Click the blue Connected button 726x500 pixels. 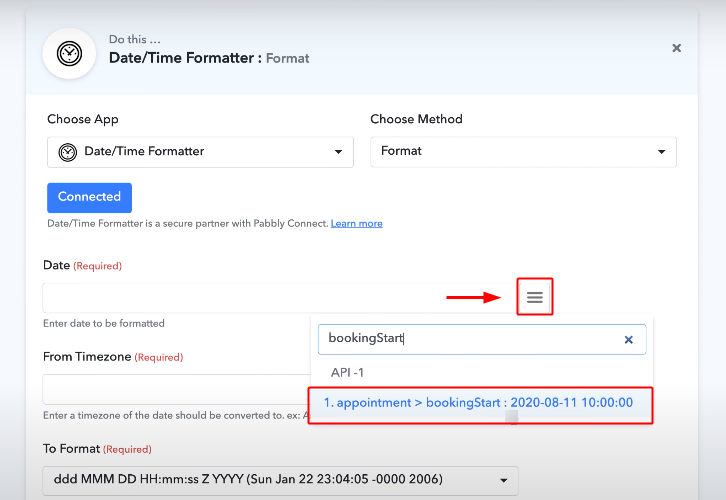tap(89, 197)
